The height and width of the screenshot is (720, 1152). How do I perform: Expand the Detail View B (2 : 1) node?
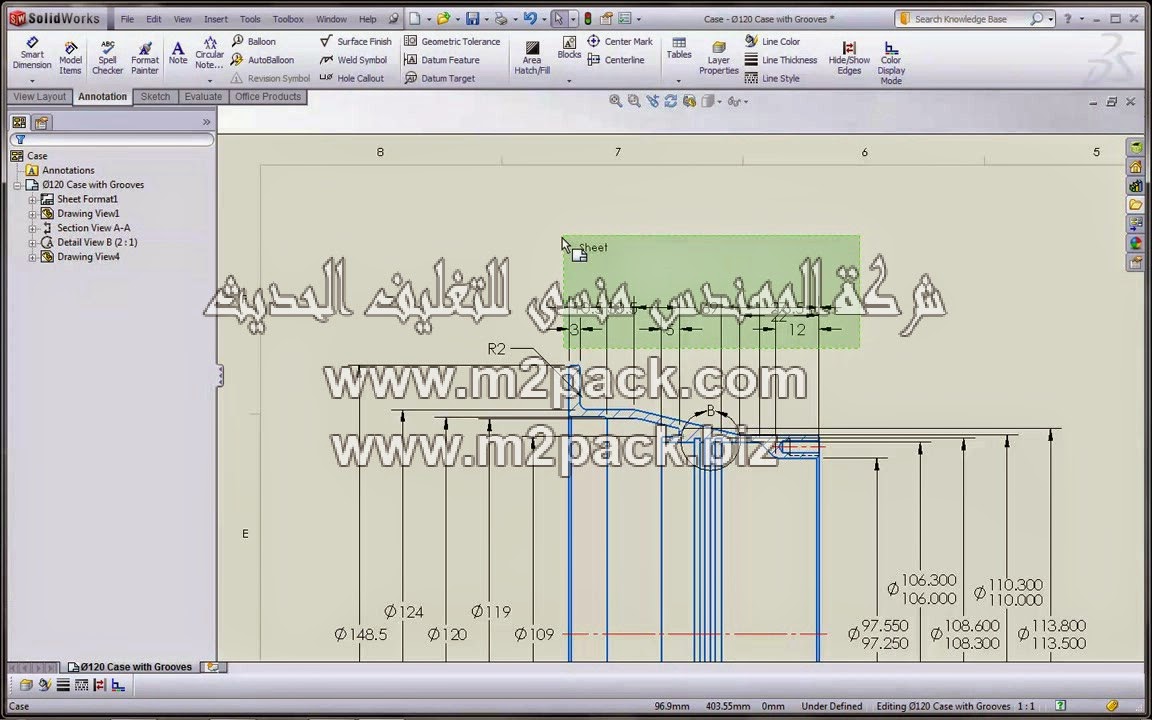pos(32,242)
